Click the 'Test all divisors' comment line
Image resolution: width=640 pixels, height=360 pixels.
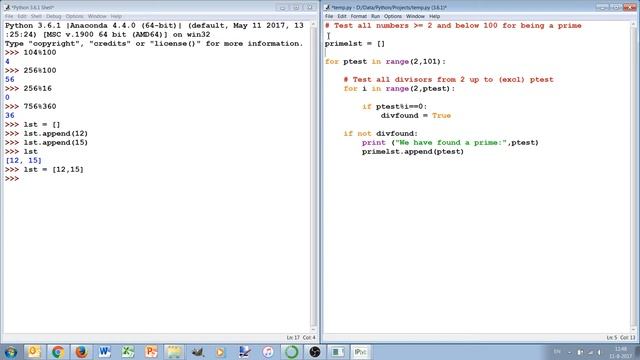(449, 80)
